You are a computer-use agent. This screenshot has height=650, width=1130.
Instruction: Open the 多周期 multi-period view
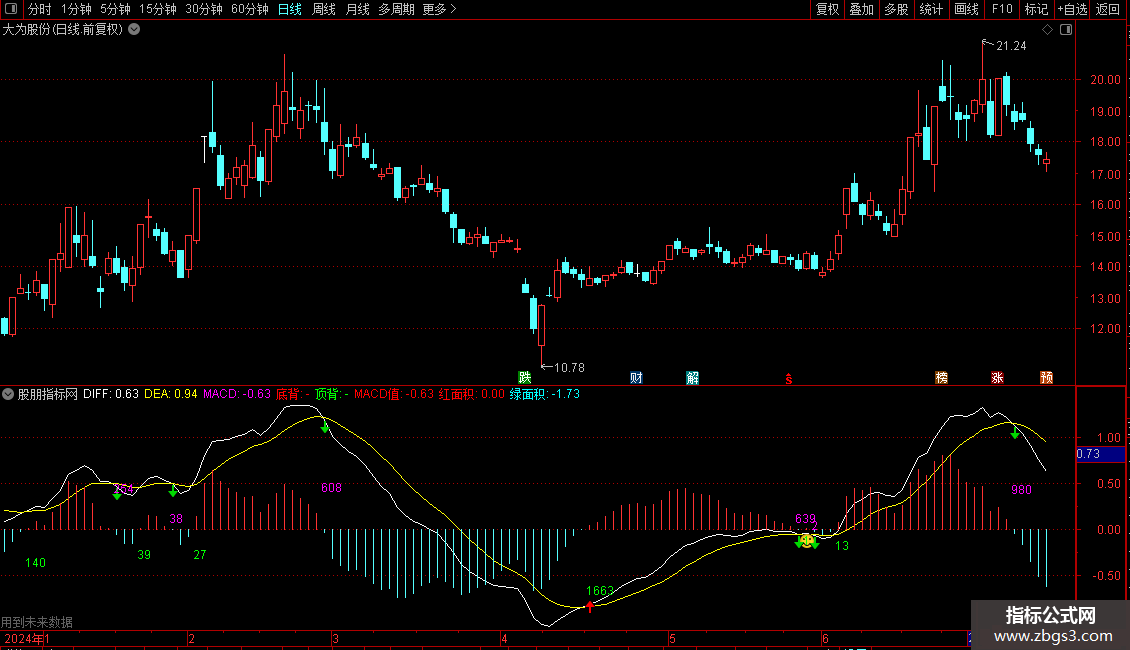click(396, 9)
